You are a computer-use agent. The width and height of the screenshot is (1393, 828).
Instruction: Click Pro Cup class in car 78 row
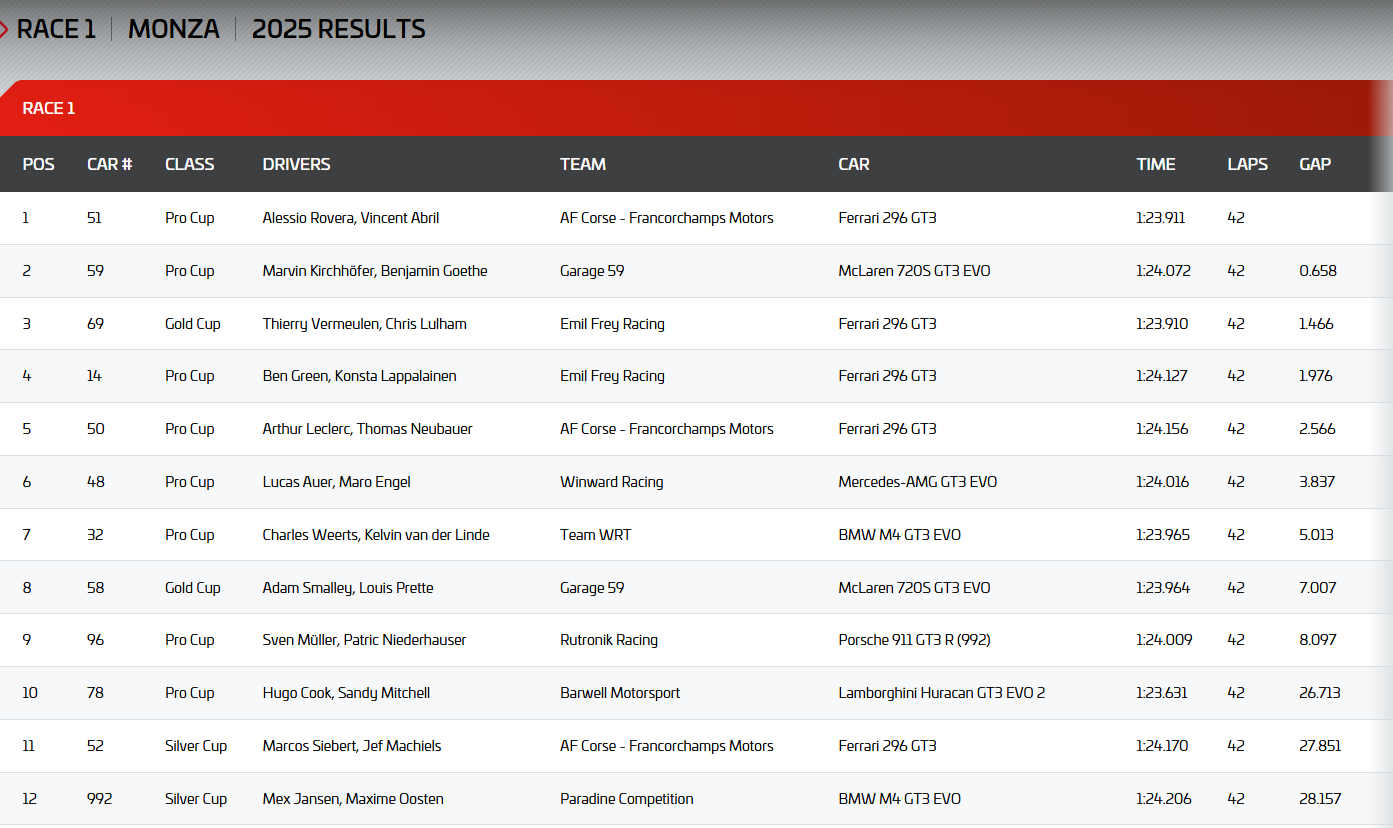[190, 693]
